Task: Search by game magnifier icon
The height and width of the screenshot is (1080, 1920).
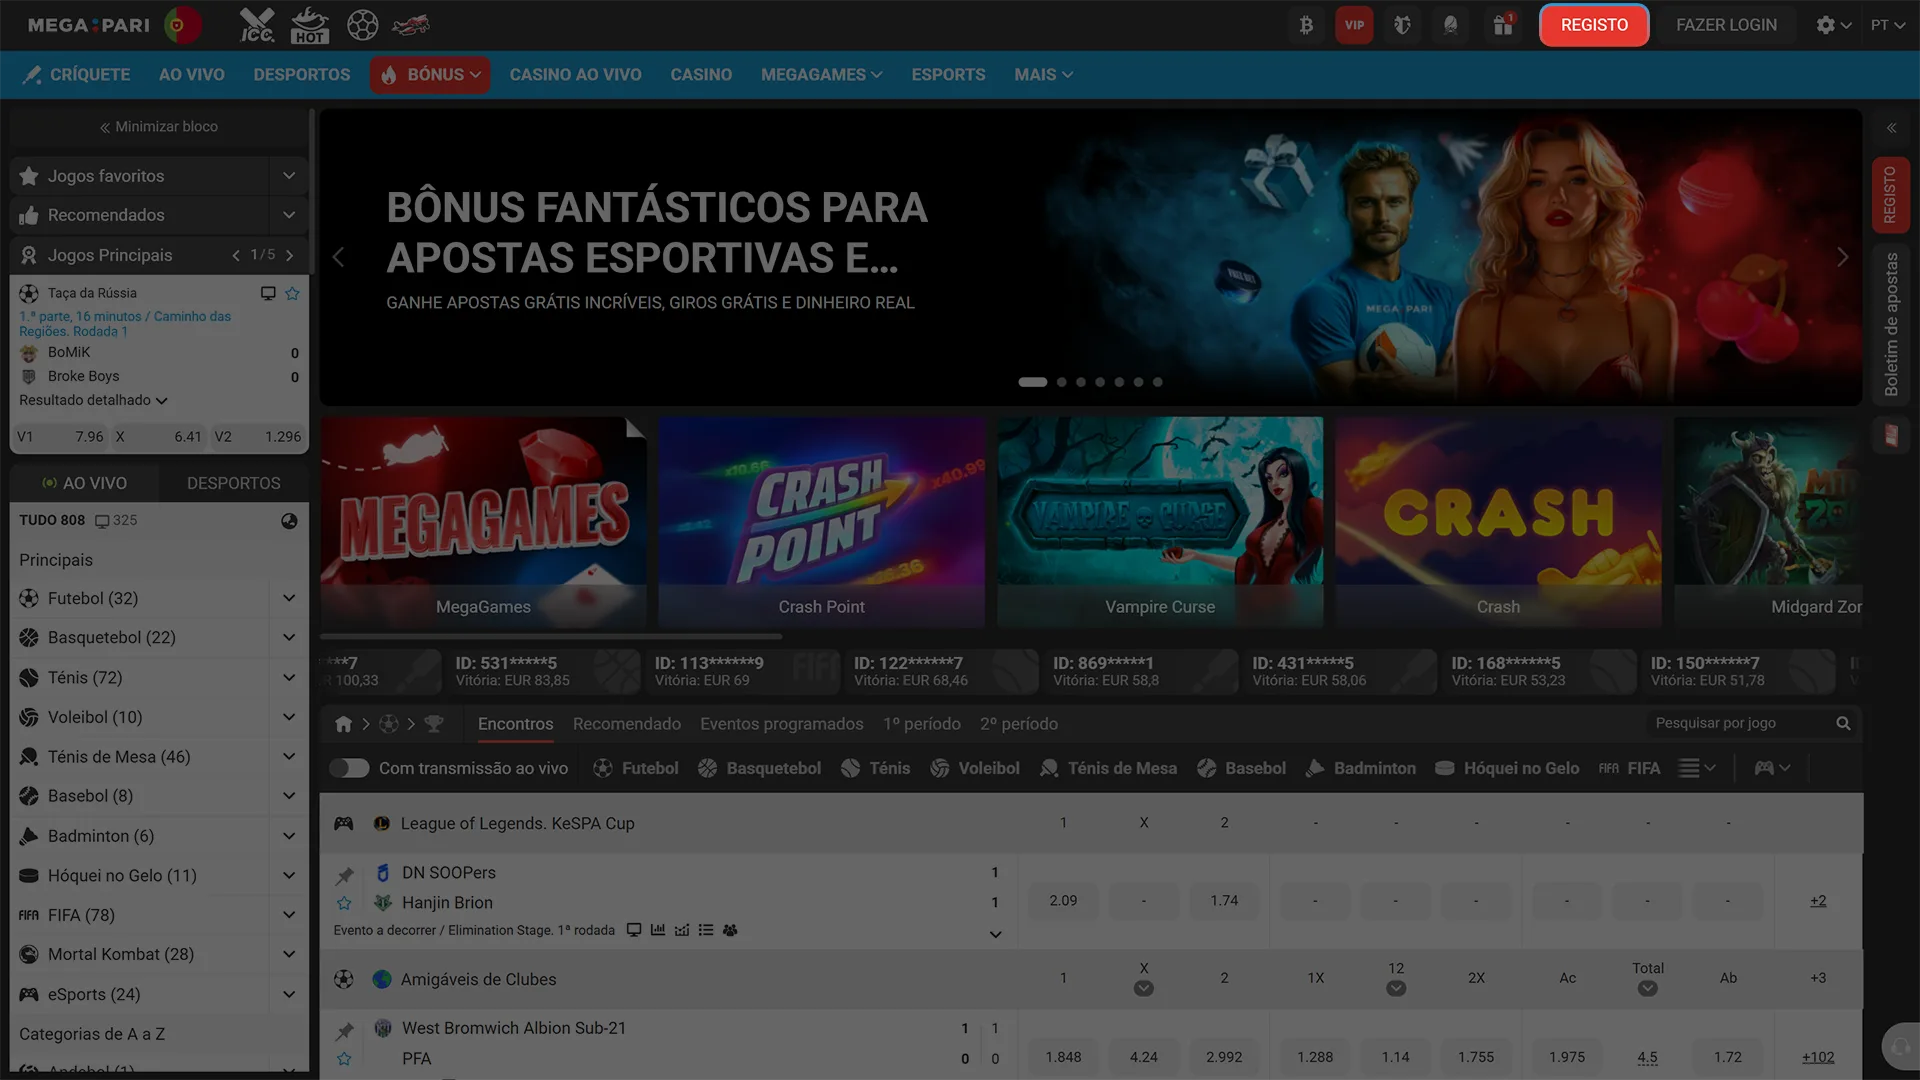Action: (x=1843, y=723)
